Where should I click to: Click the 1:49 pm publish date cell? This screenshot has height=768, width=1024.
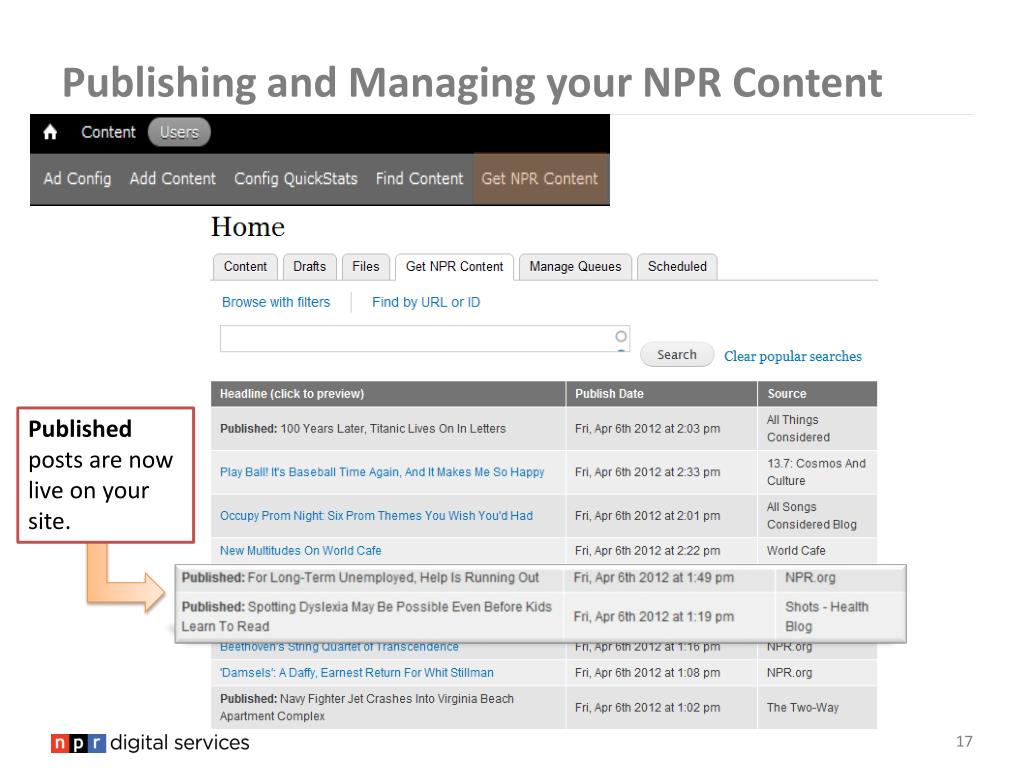coord(654,578)
